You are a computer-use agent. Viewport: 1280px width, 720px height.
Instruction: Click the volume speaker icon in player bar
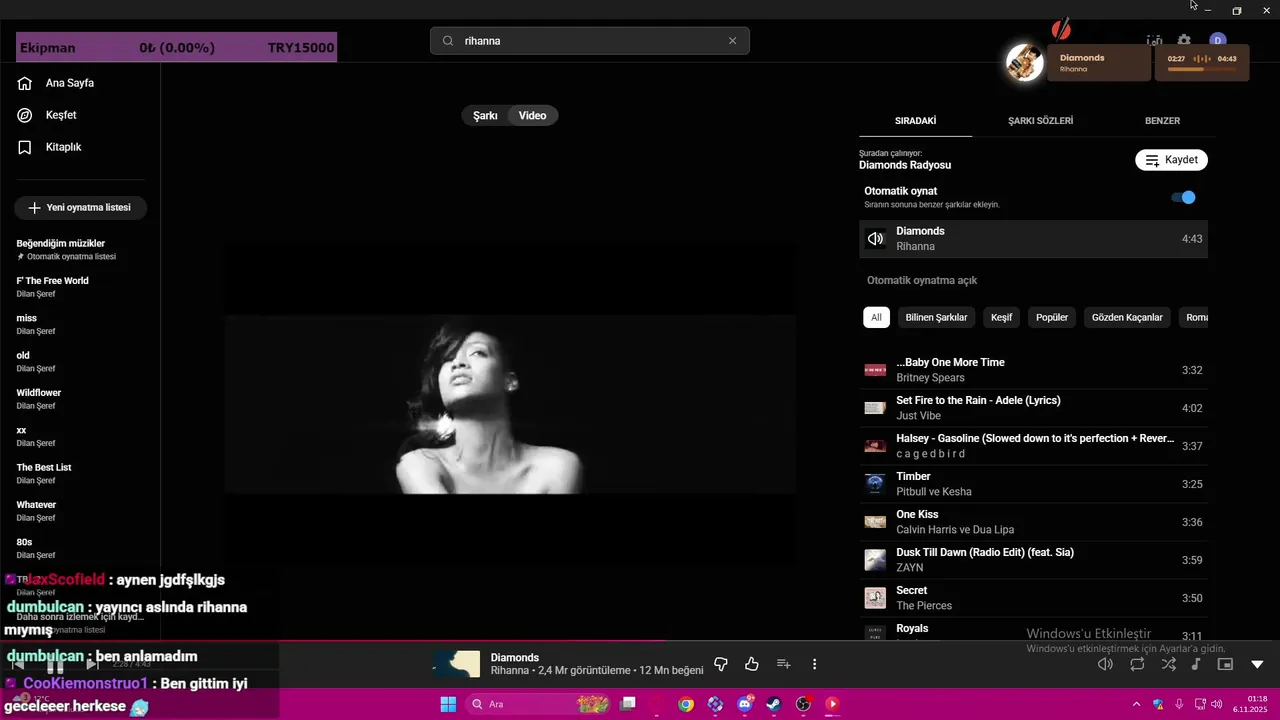(1105, 664)
